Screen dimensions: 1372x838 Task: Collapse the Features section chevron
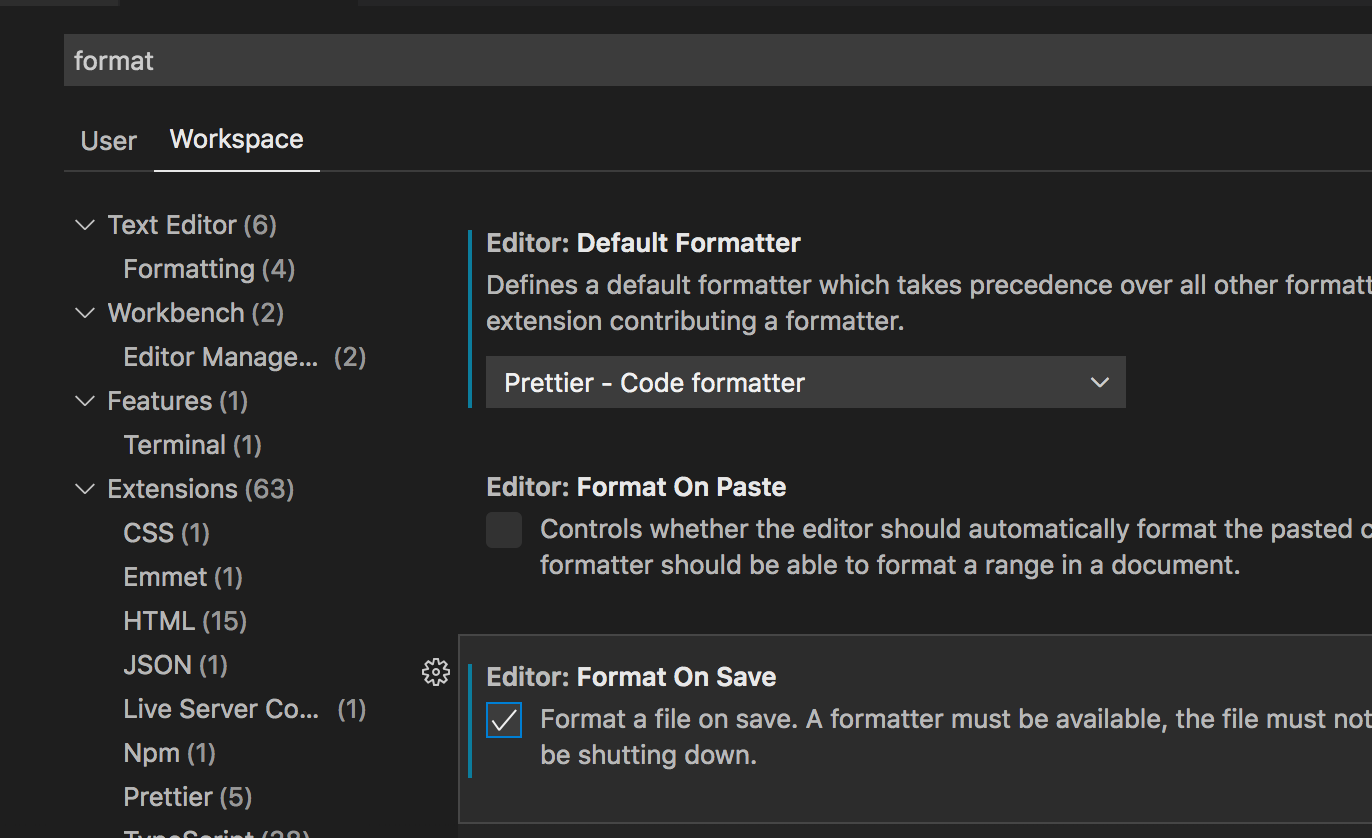point(85,401)
